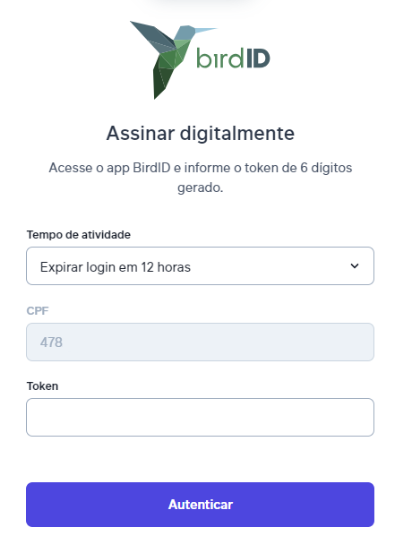Click the green 'bird' wordmark text
This screenshot has width=403, height=549.
coord(220,58)
